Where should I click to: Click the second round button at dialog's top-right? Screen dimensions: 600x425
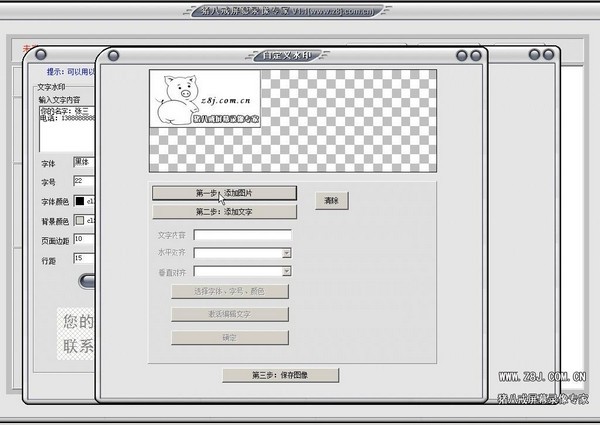(x=476, y=56)
